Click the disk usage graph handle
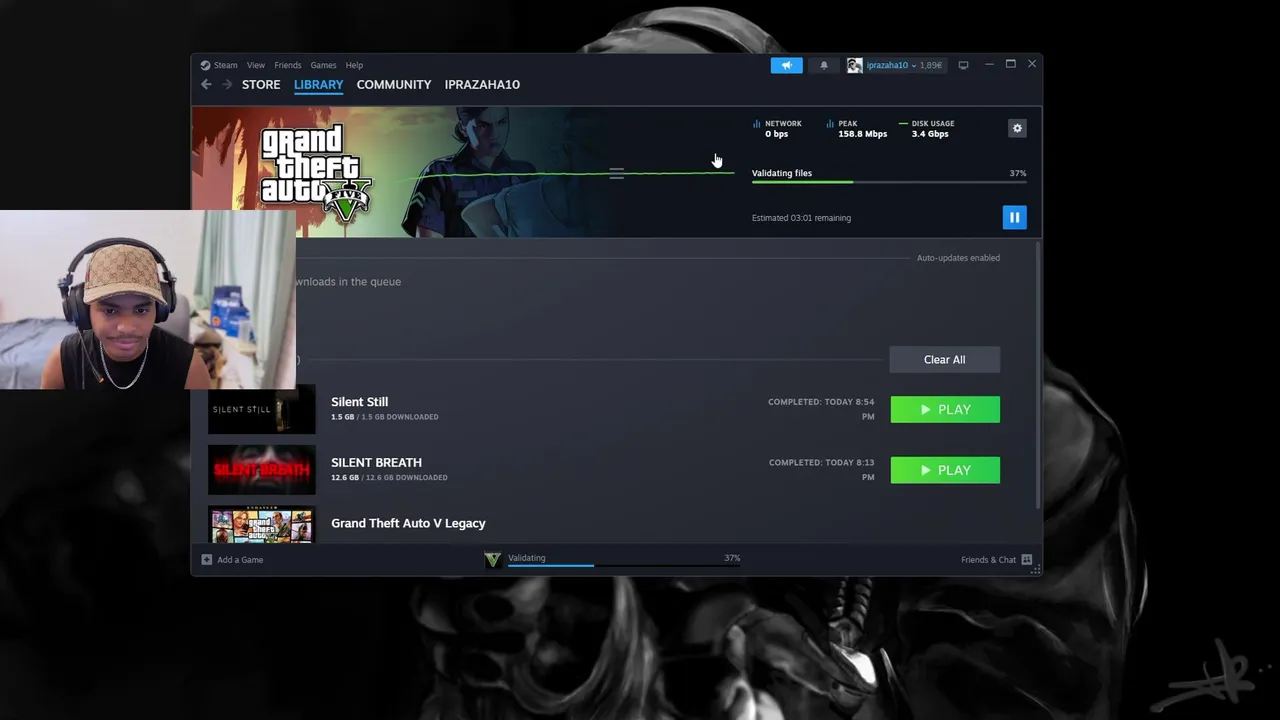The width and height of the screenshot is (1280, 720). pyautogui.click(x=616, y=173)
